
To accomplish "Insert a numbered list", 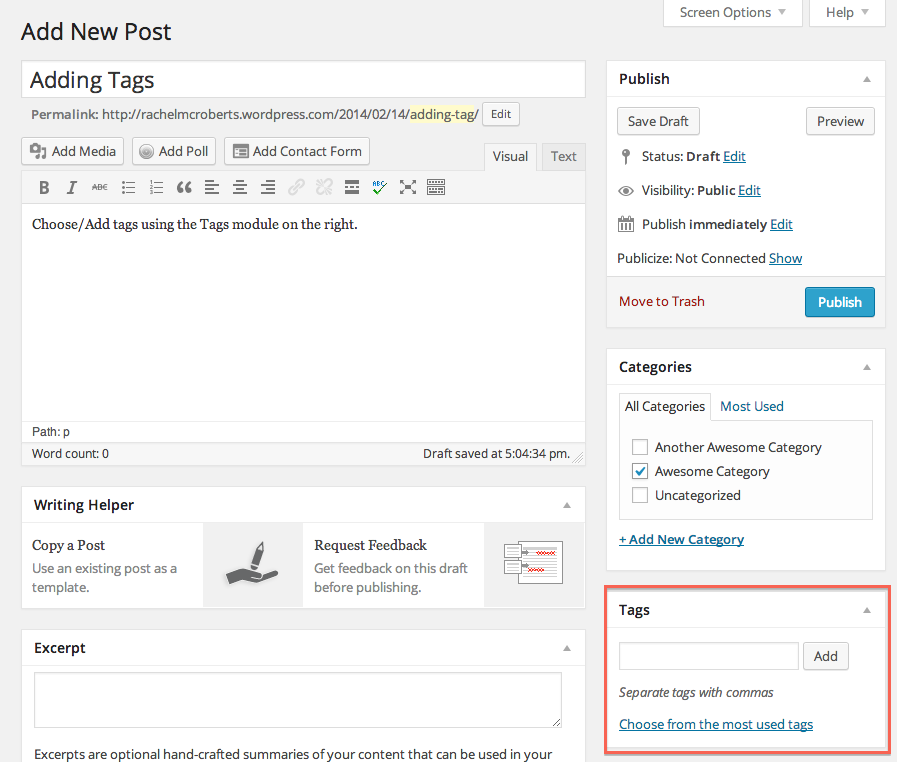I will point(156,187).
